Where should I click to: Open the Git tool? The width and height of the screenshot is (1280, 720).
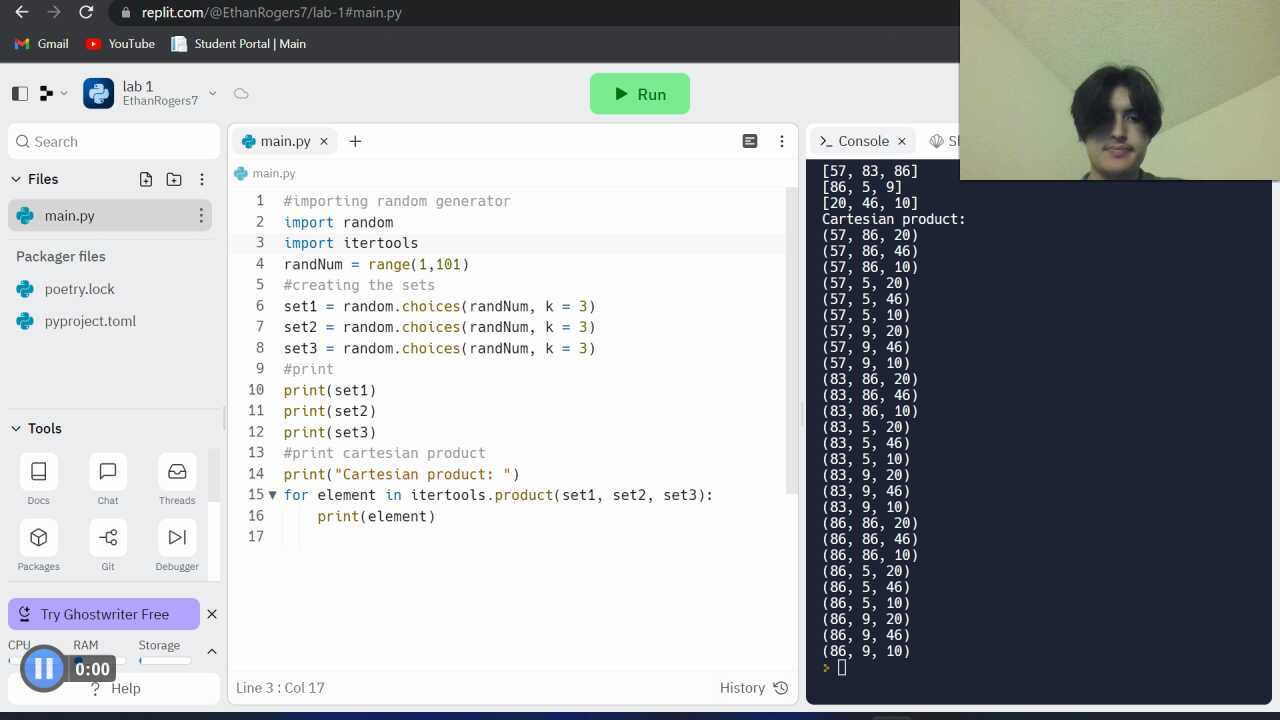click(x=108, y=546)
